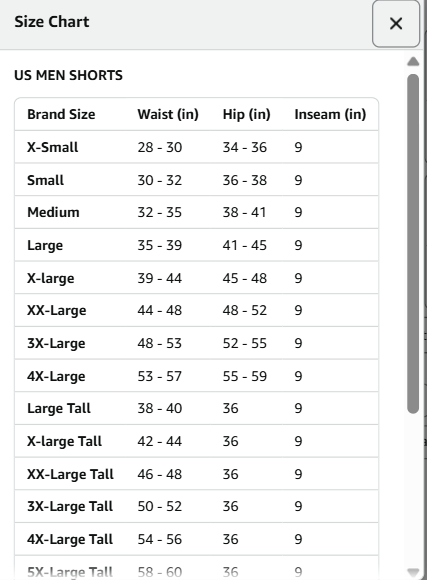Click the vertical scrollbar thumb
The image size is (427, 580).
point(413,243)
